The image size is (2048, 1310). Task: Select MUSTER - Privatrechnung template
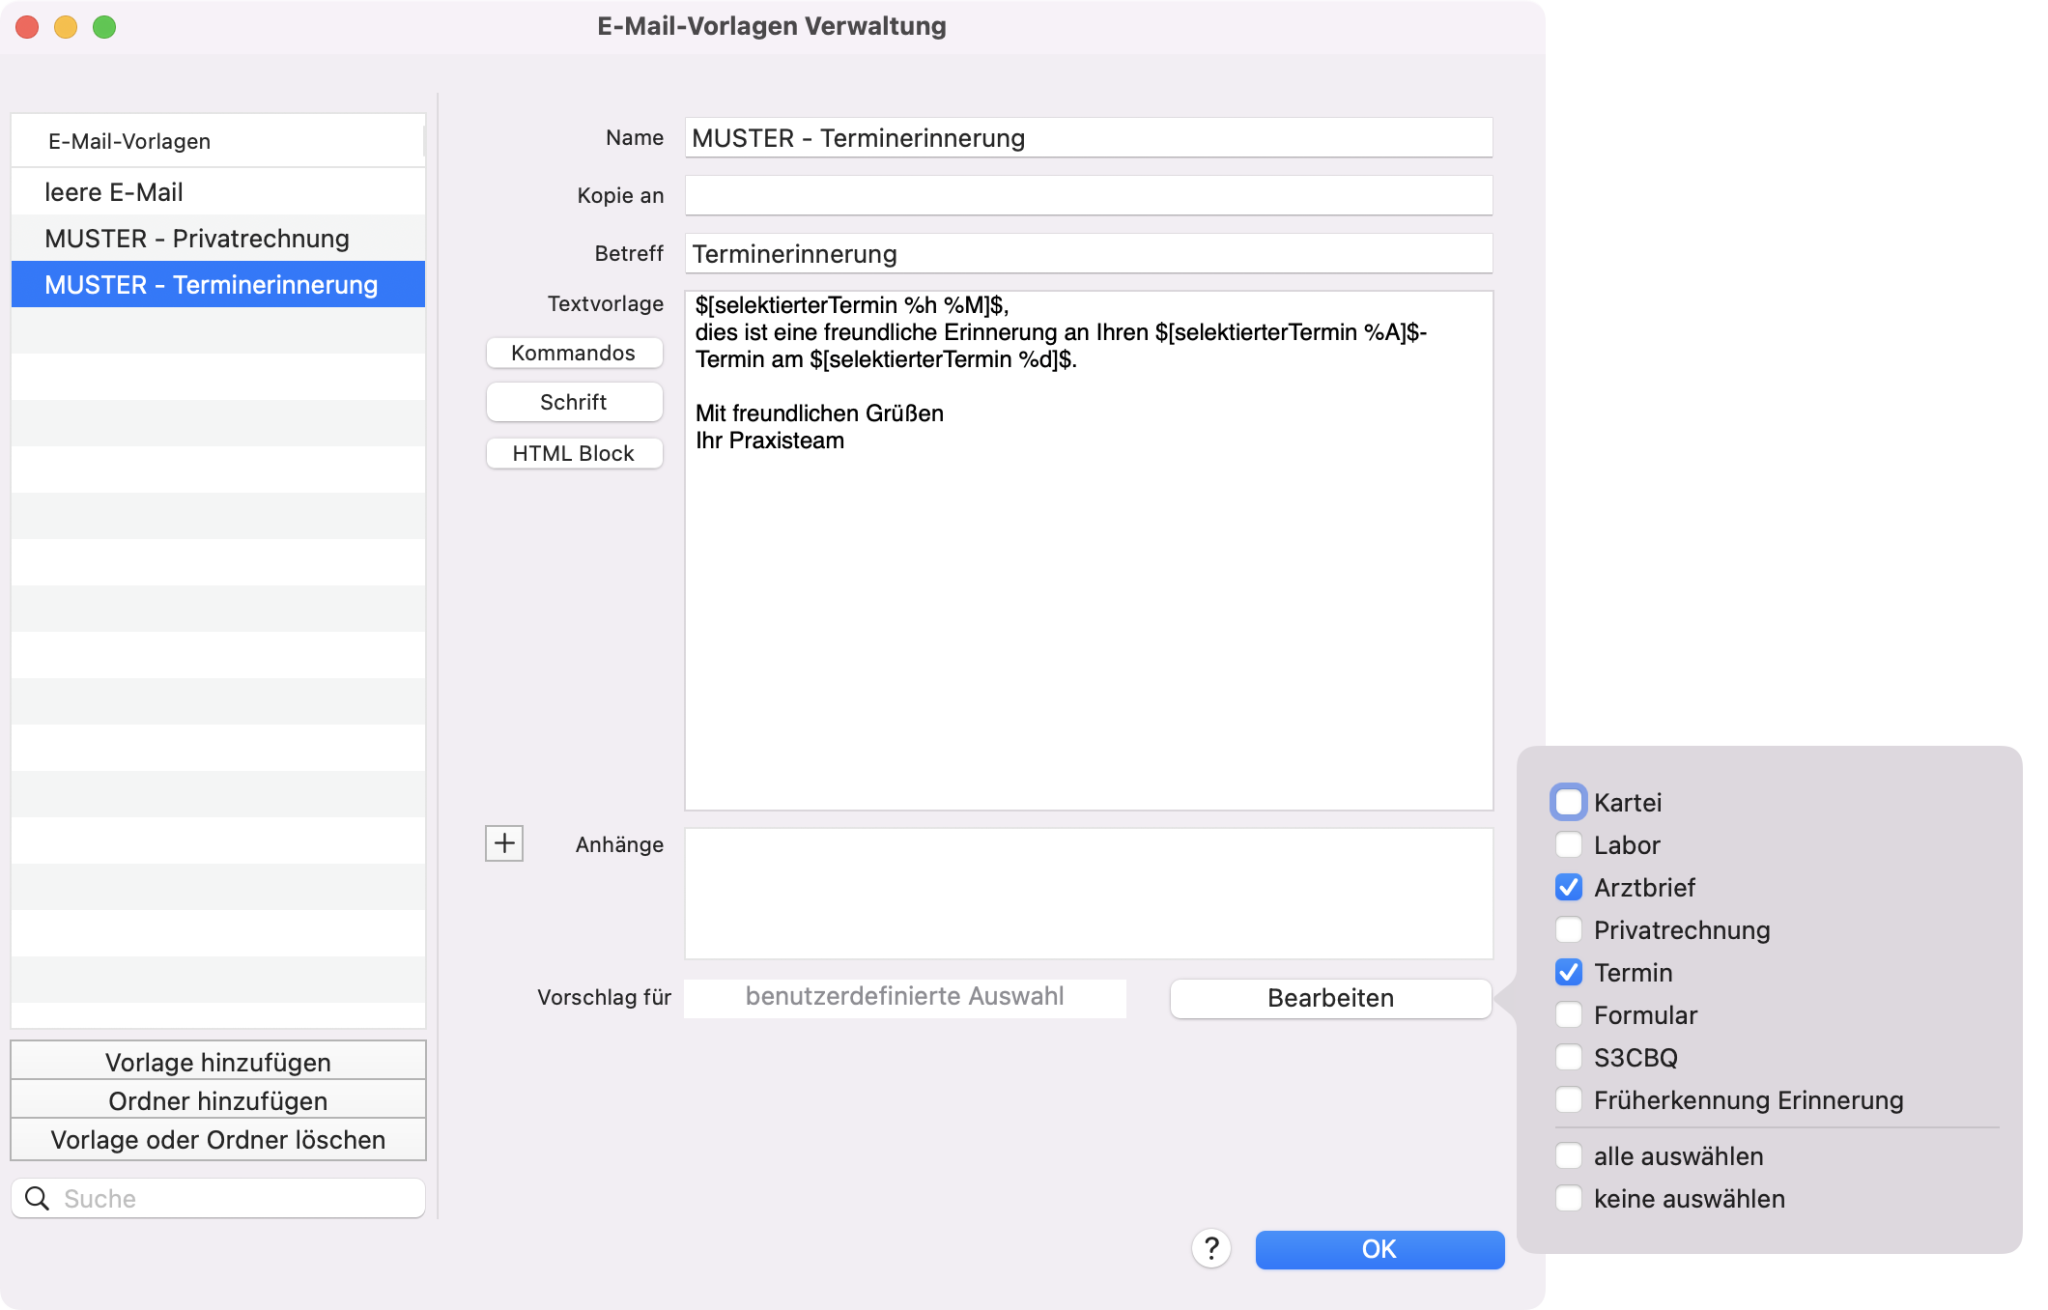tap(218, 238)
